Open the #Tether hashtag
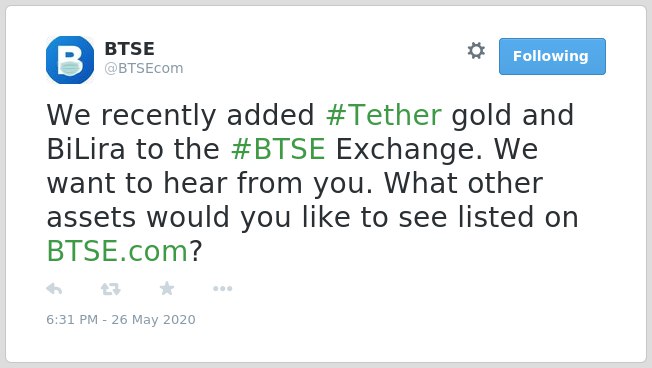Image resolution: width=652 pixels, height=368 pixels. coord(383,115)
